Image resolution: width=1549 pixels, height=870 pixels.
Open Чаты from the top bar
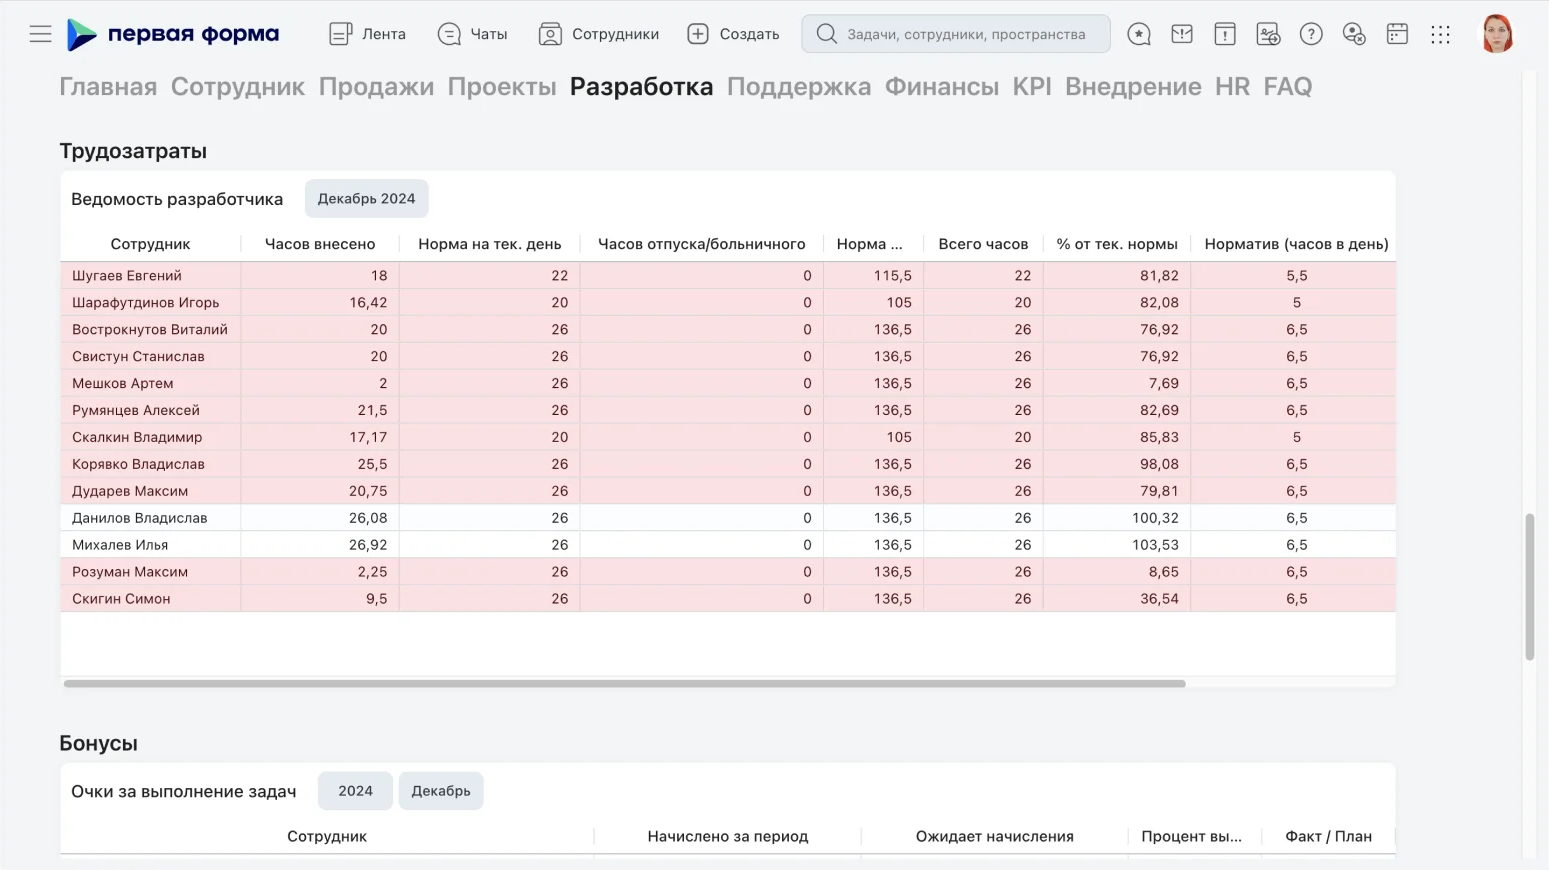tap(473, 34)
